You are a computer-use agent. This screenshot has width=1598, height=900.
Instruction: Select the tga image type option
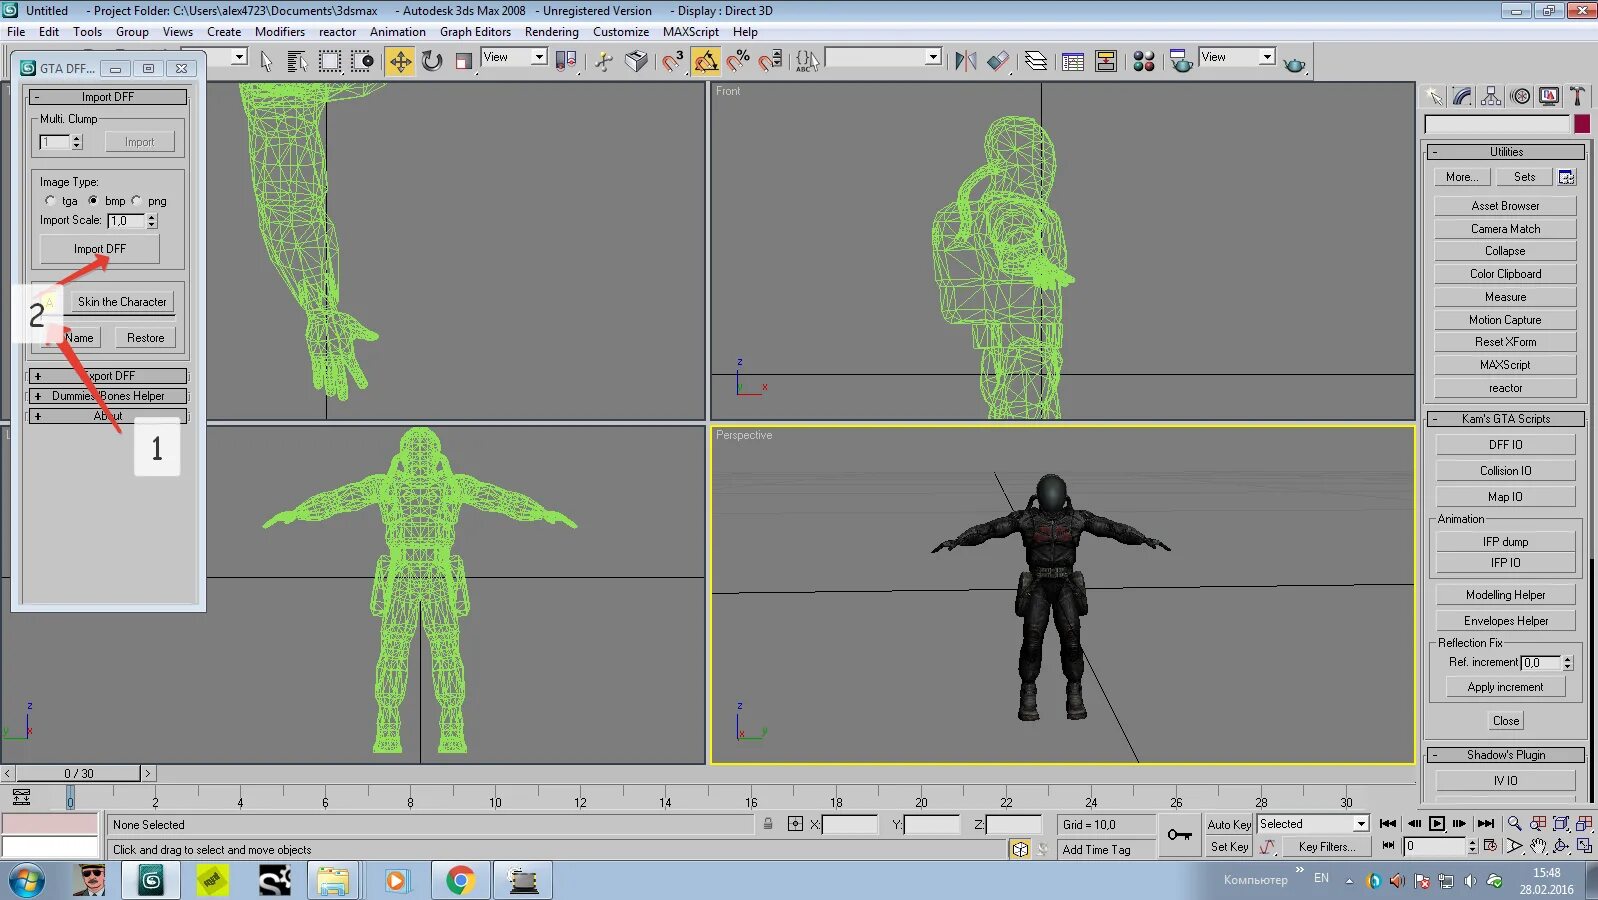51,201
